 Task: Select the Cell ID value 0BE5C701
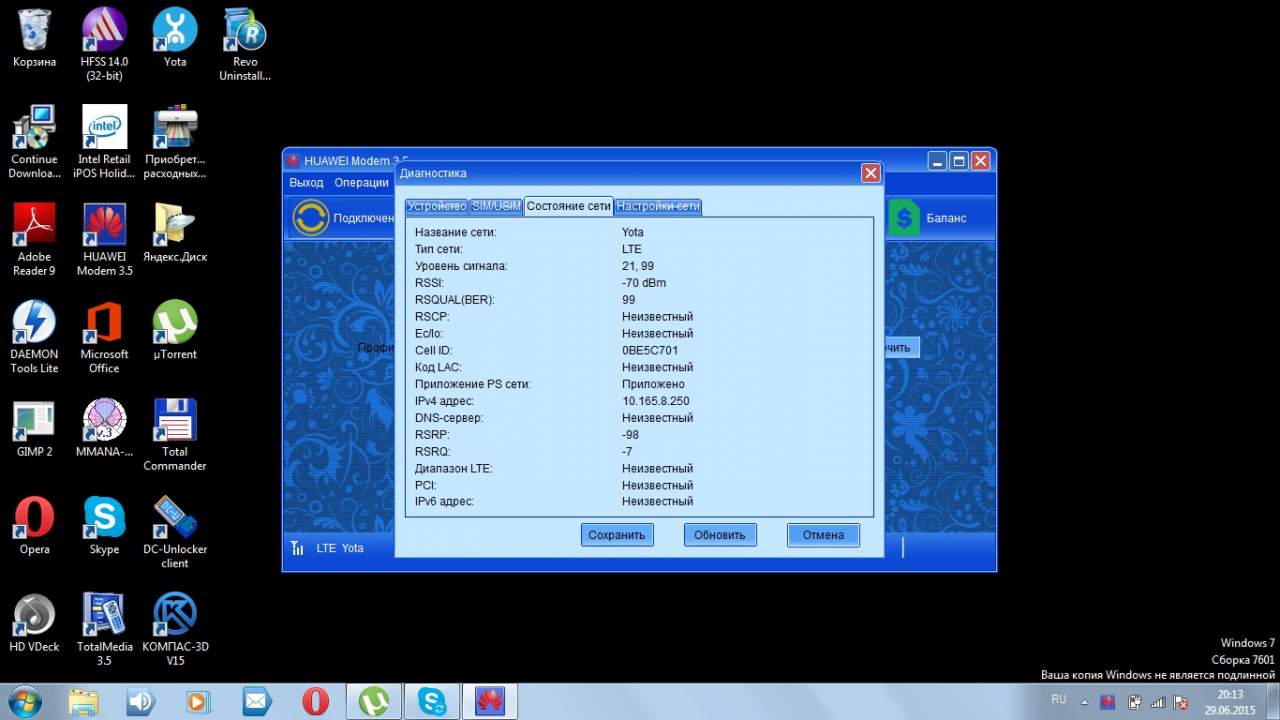click(x=650, y=350)
